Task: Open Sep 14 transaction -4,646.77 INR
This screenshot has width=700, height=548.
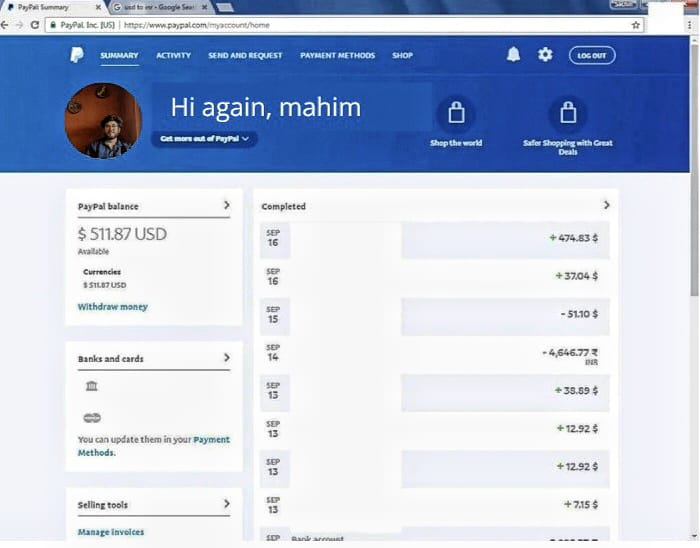Action: tap(435, 355)
